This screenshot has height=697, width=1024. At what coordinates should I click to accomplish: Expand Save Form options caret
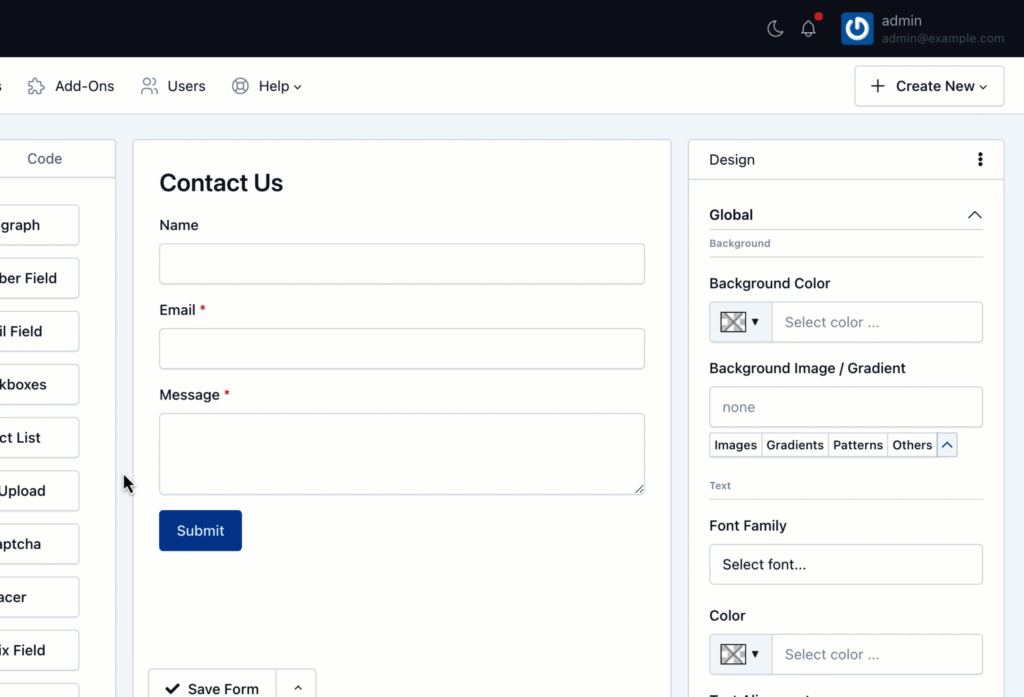[297, 687]
